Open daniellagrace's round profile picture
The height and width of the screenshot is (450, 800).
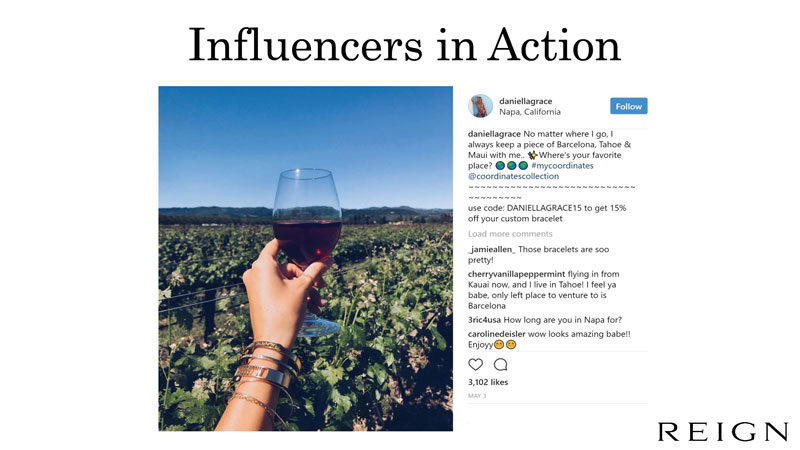click(481, 106)
